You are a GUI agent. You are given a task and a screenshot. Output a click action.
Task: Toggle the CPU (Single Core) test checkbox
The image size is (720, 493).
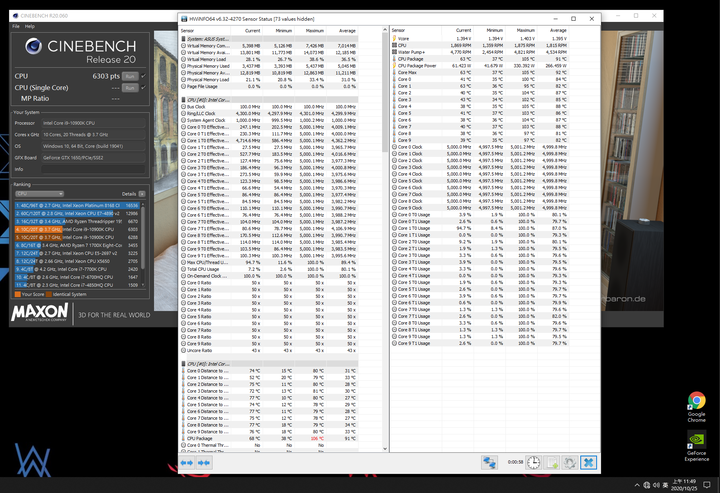[x=143, y=87]
